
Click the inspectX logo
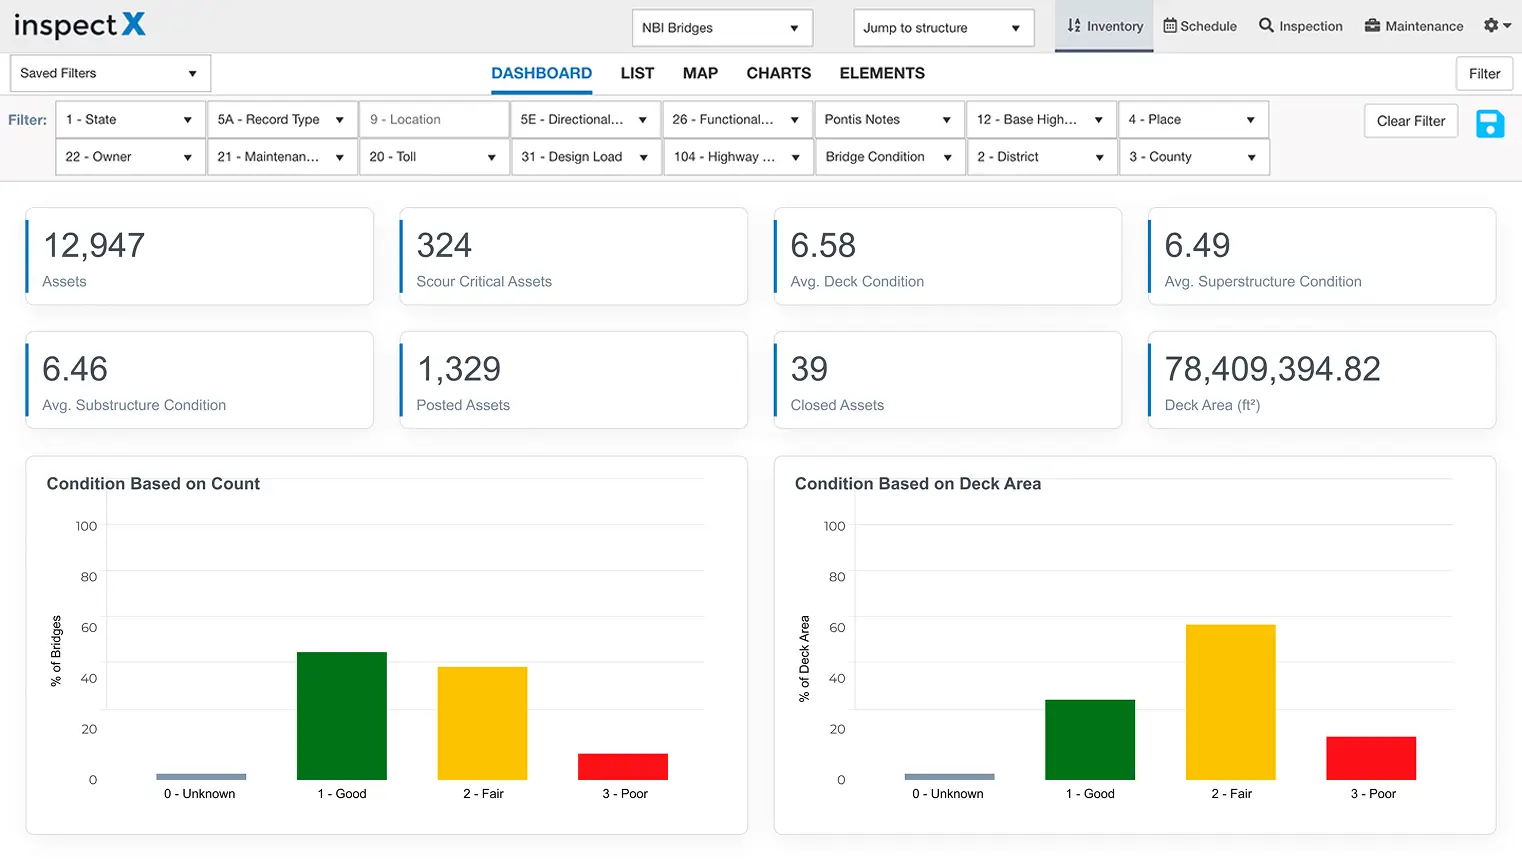click(x=80, y=26)
